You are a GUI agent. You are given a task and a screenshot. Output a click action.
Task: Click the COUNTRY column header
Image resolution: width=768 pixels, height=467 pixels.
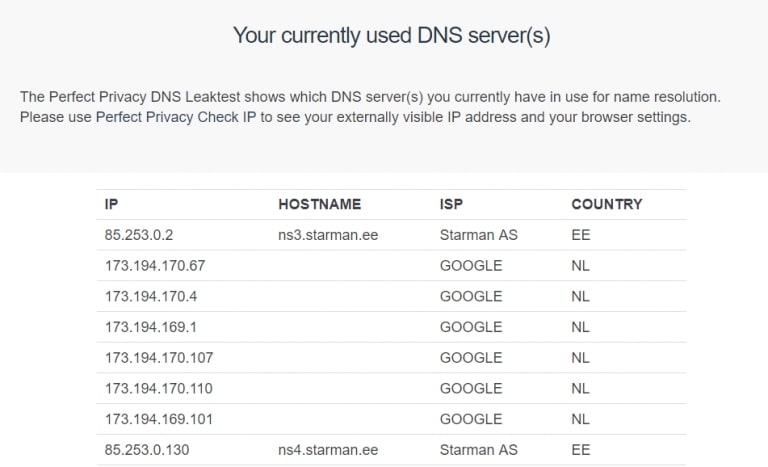pyautogui.click(x=606, y=204)
